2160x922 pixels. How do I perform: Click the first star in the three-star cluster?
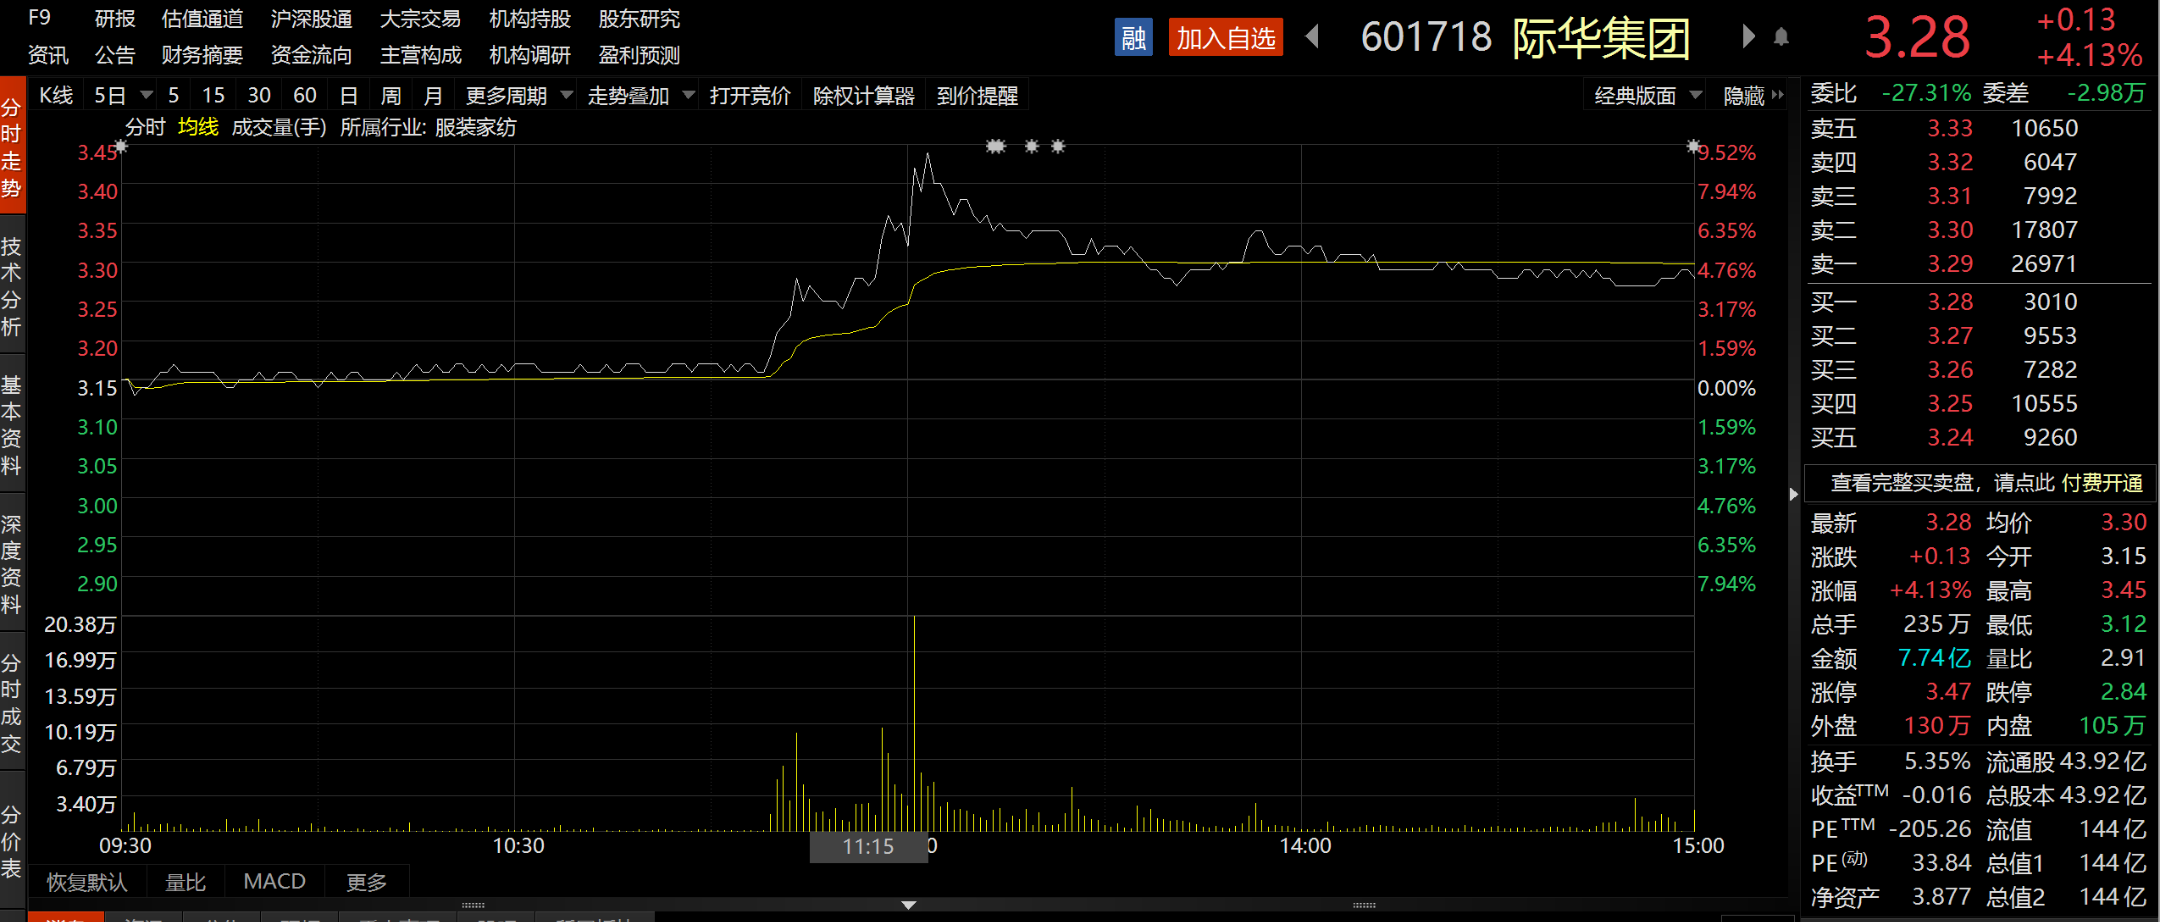(995, 146)
